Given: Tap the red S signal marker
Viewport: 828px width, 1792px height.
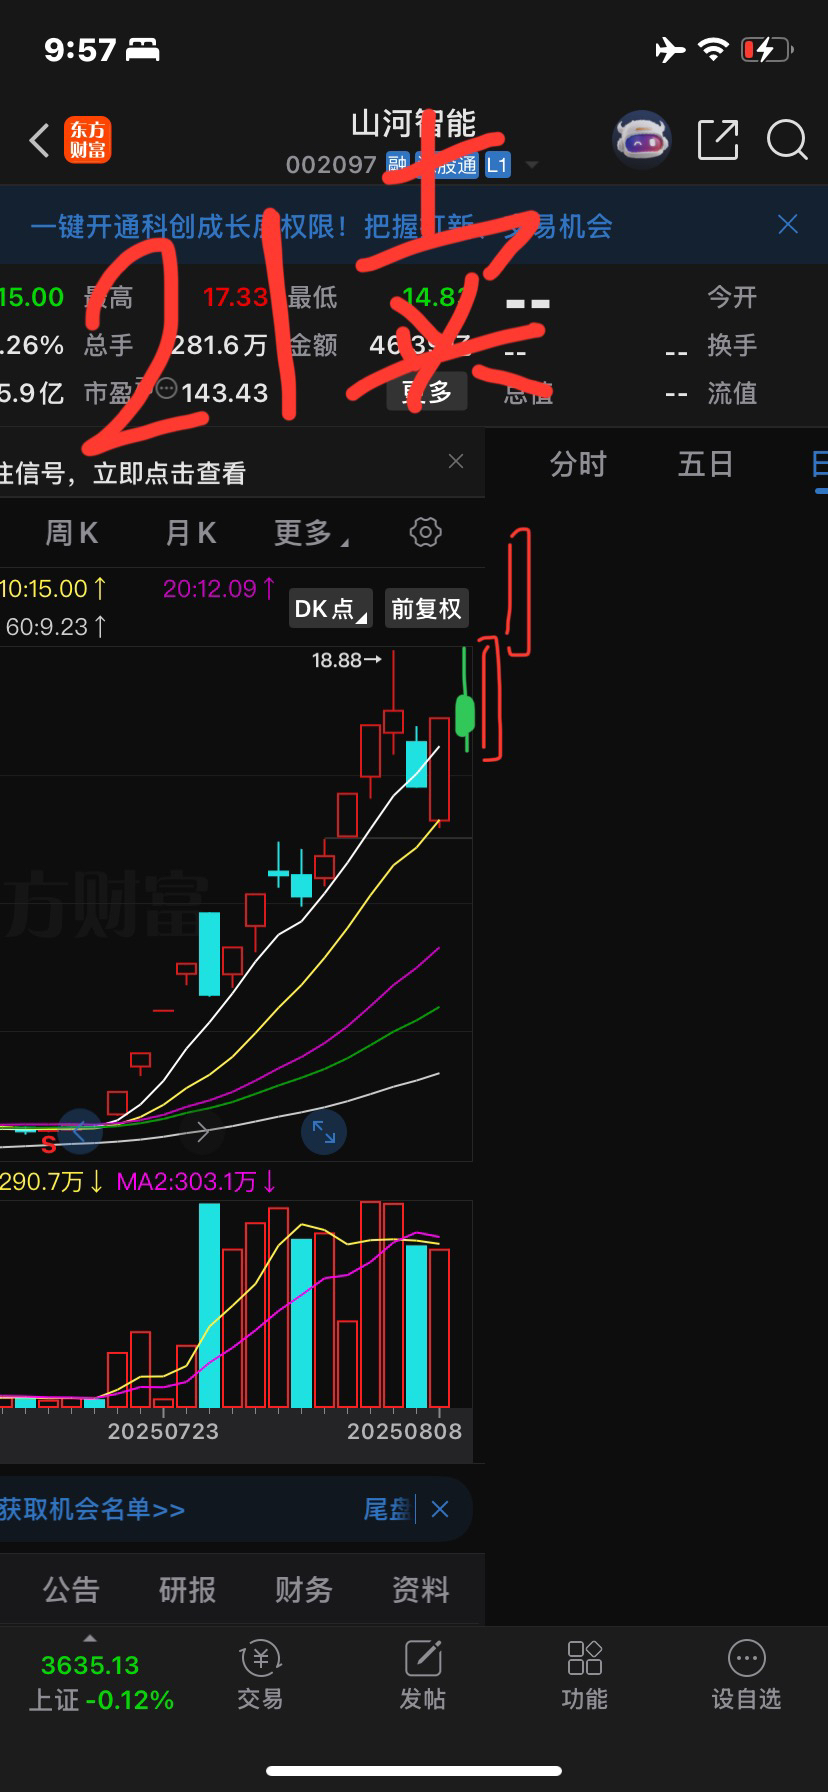Looking at the screenshot, I should tap(48, 1145).
